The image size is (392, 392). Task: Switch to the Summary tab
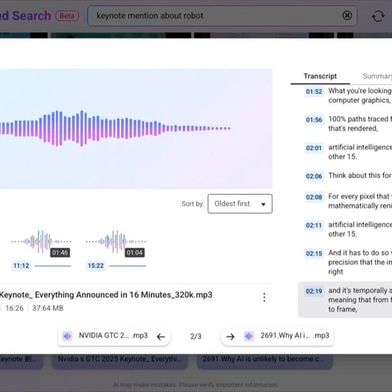(377, 76)
